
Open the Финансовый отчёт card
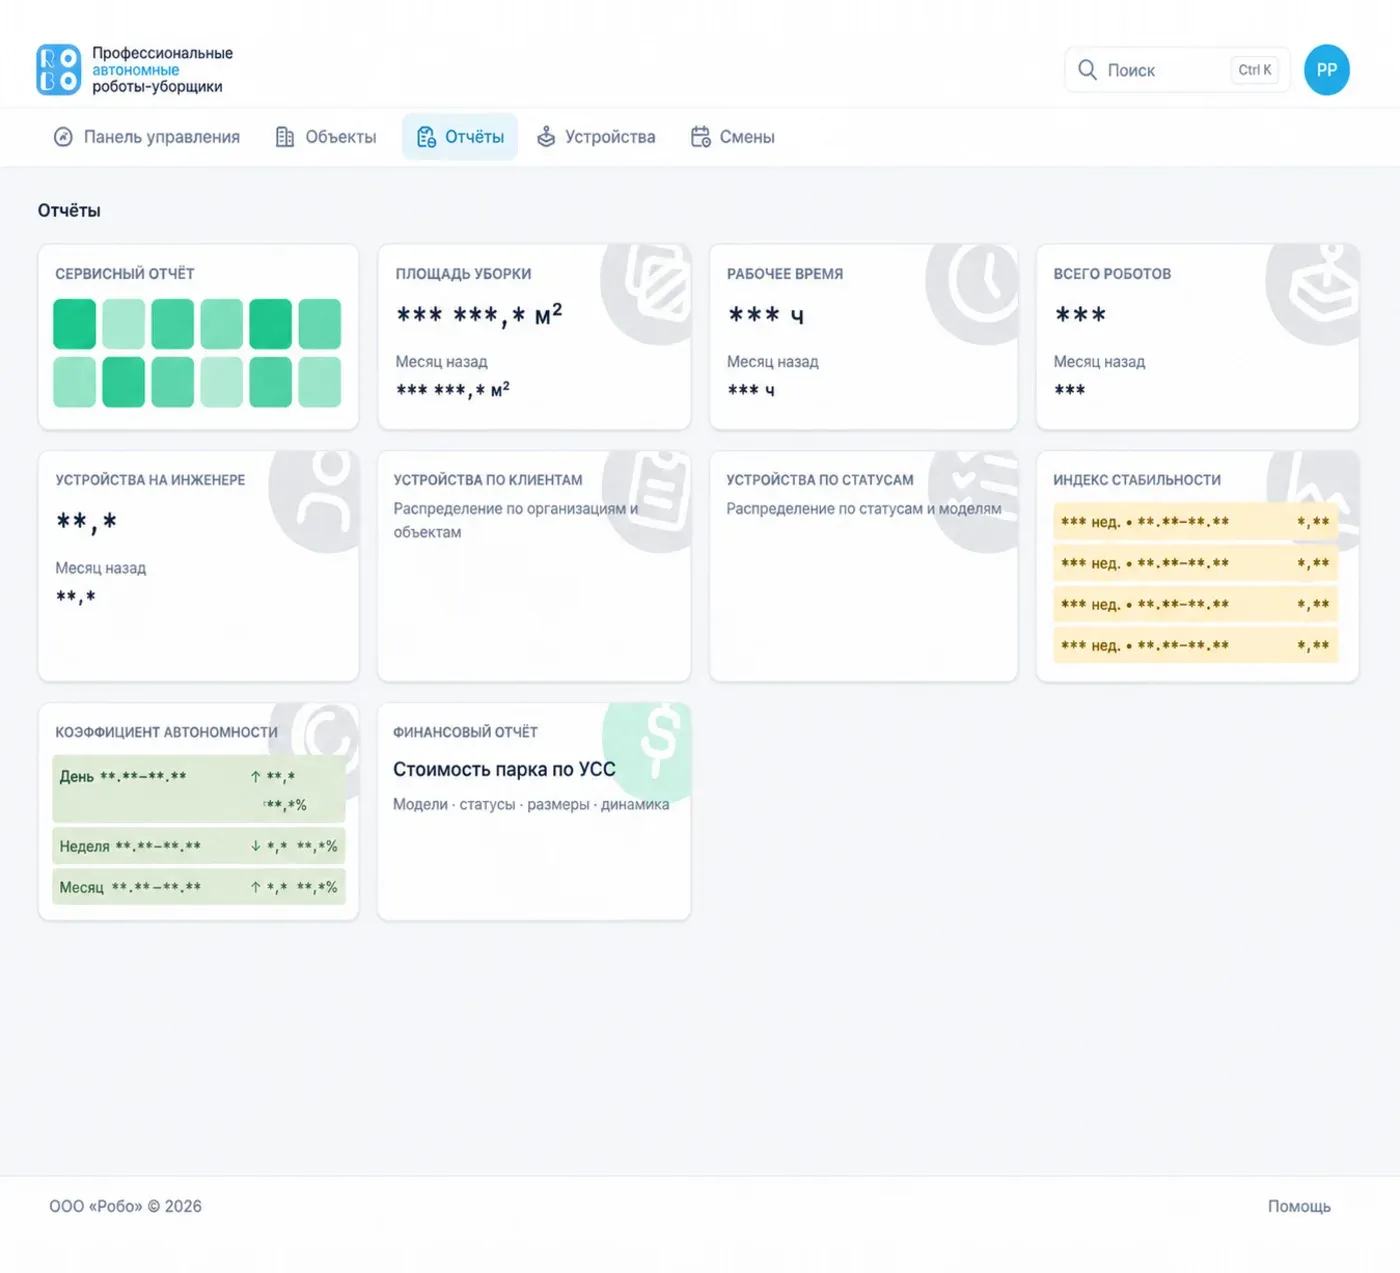click(534, 811)
